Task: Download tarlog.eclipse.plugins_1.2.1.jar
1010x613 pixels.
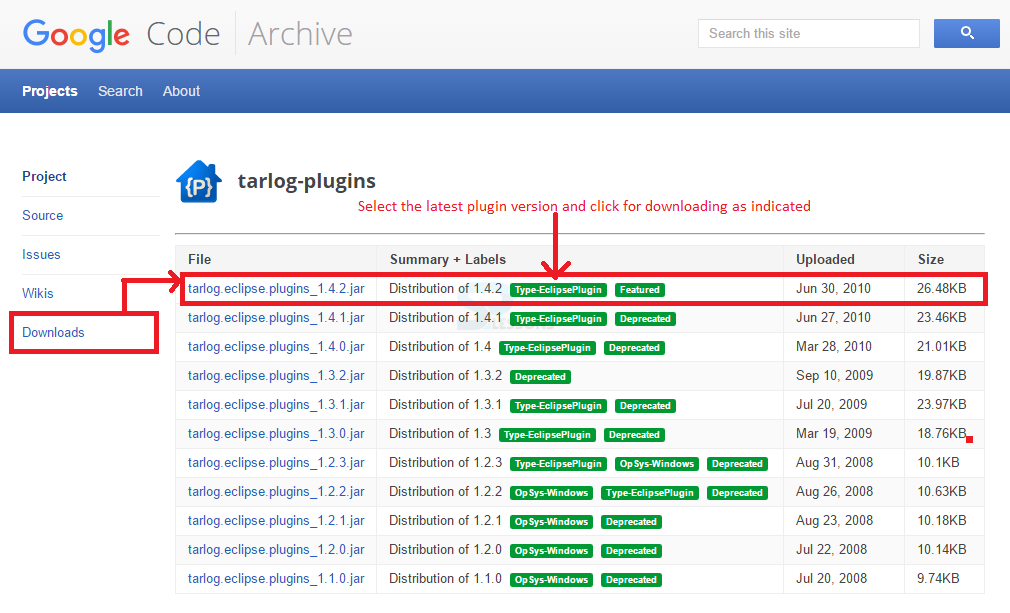Action: [276, 521]
